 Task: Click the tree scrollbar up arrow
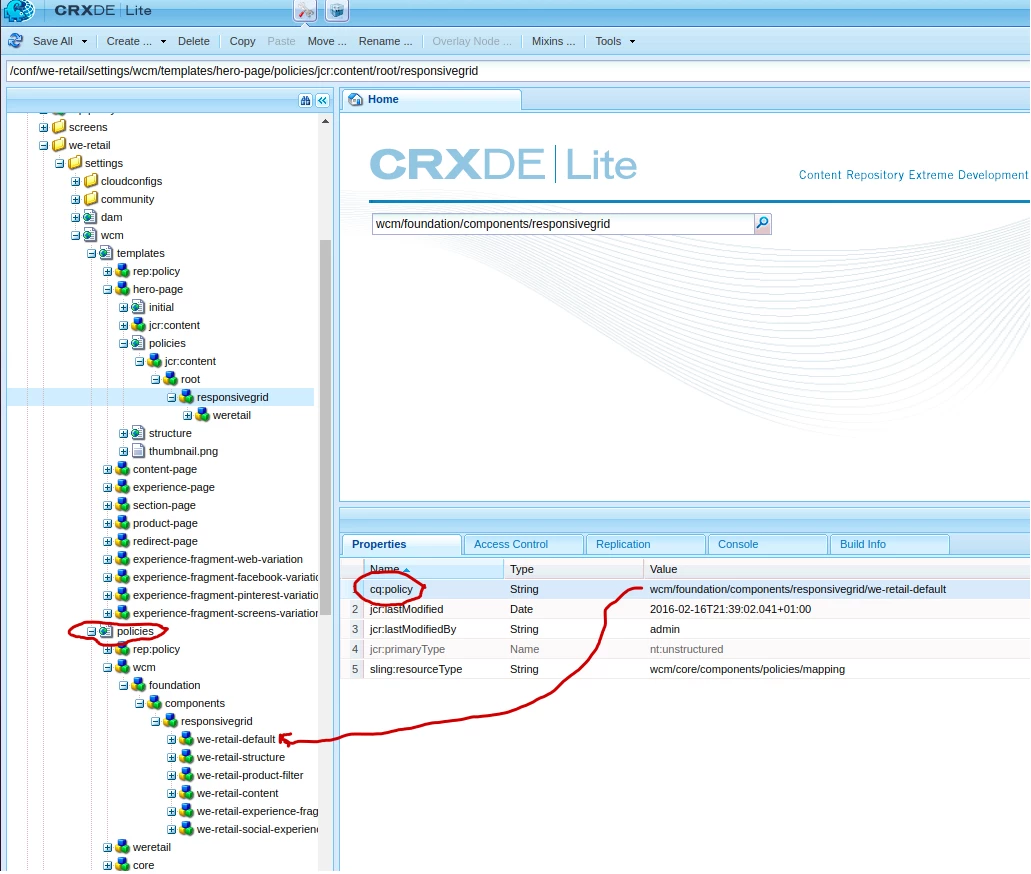coord(325,121)
